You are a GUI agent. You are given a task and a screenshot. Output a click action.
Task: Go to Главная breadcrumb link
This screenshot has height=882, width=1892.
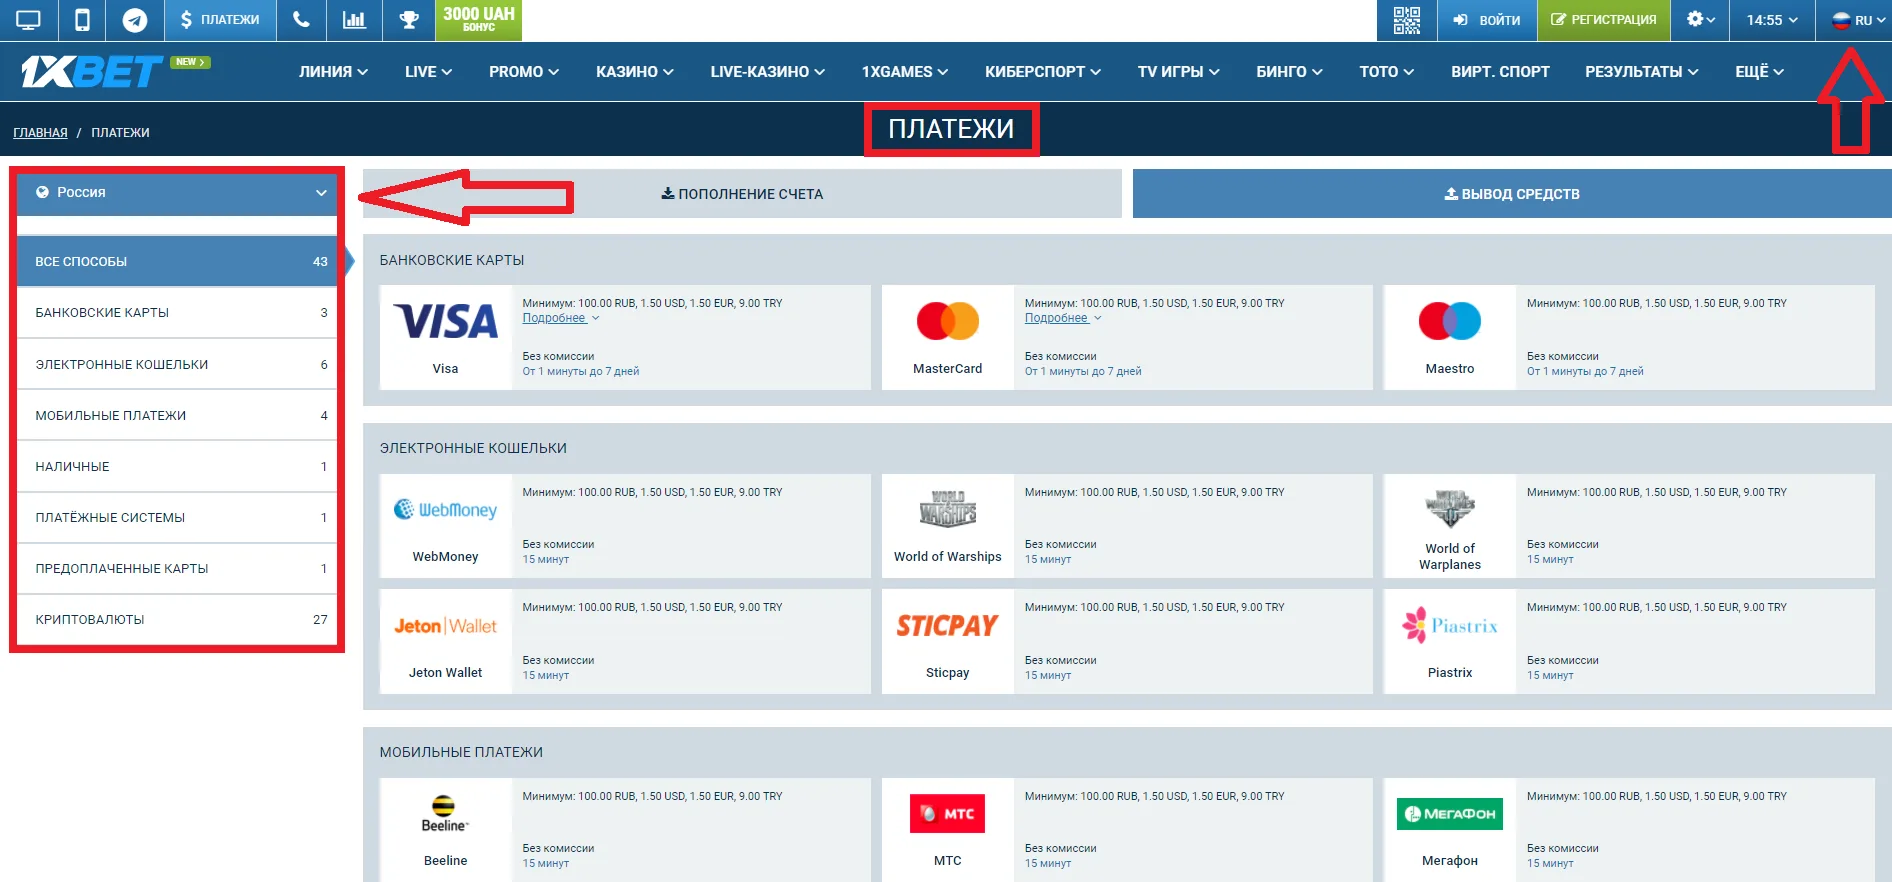click(40, 133)
